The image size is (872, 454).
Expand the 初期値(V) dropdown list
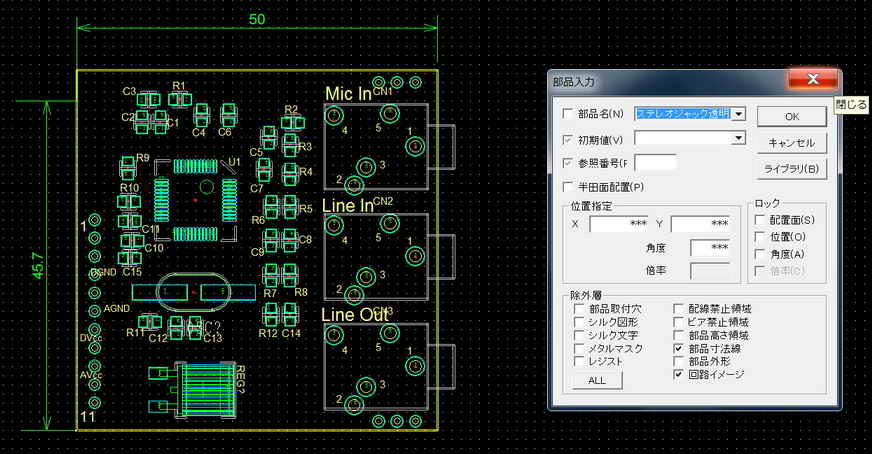[739, 138]
